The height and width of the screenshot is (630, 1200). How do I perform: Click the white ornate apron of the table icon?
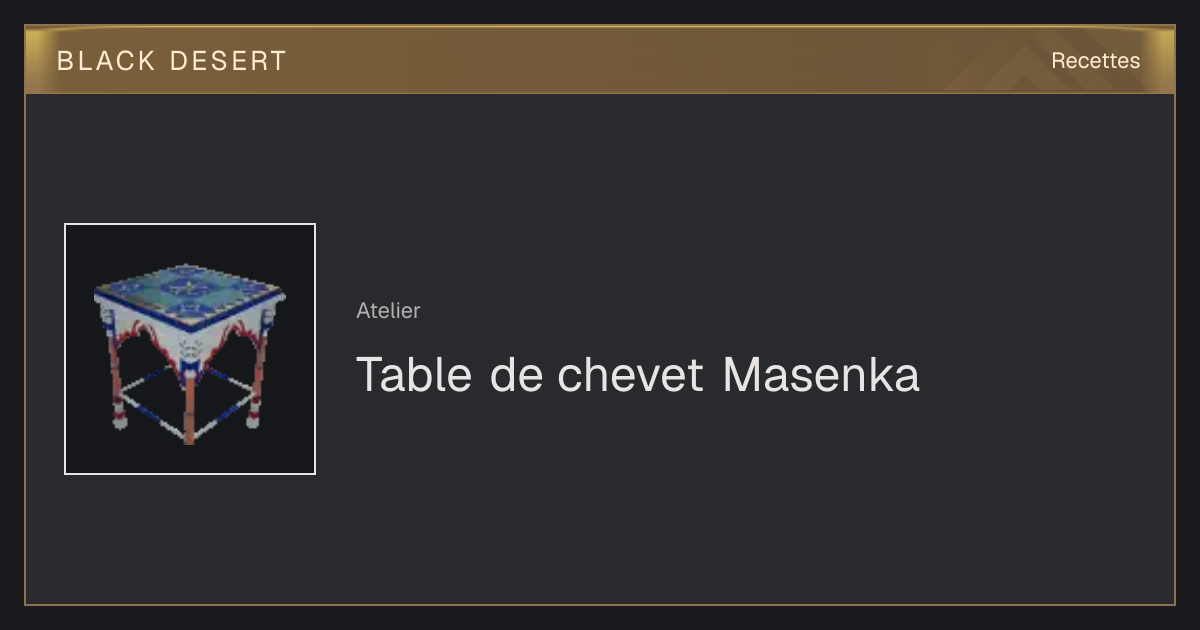pos(188,340)
